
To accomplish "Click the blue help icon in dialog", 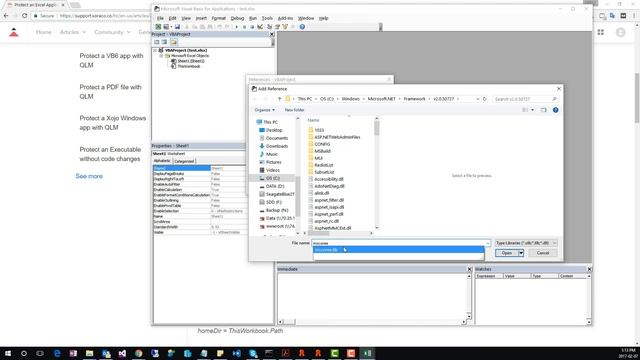I will coord(556,110).
